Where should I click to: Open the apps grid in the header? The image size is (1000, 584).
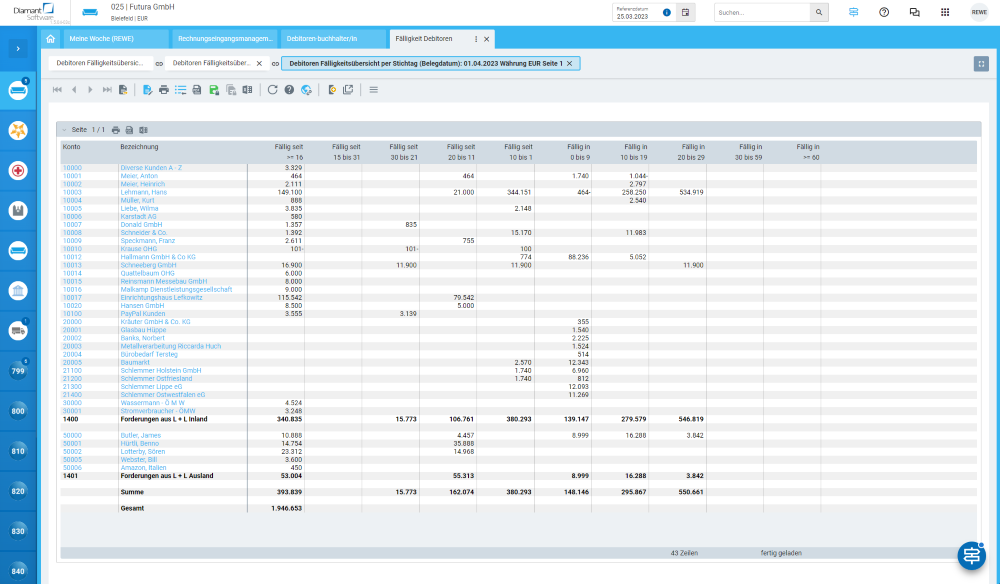pyautogui.click(x=945, y=12)
